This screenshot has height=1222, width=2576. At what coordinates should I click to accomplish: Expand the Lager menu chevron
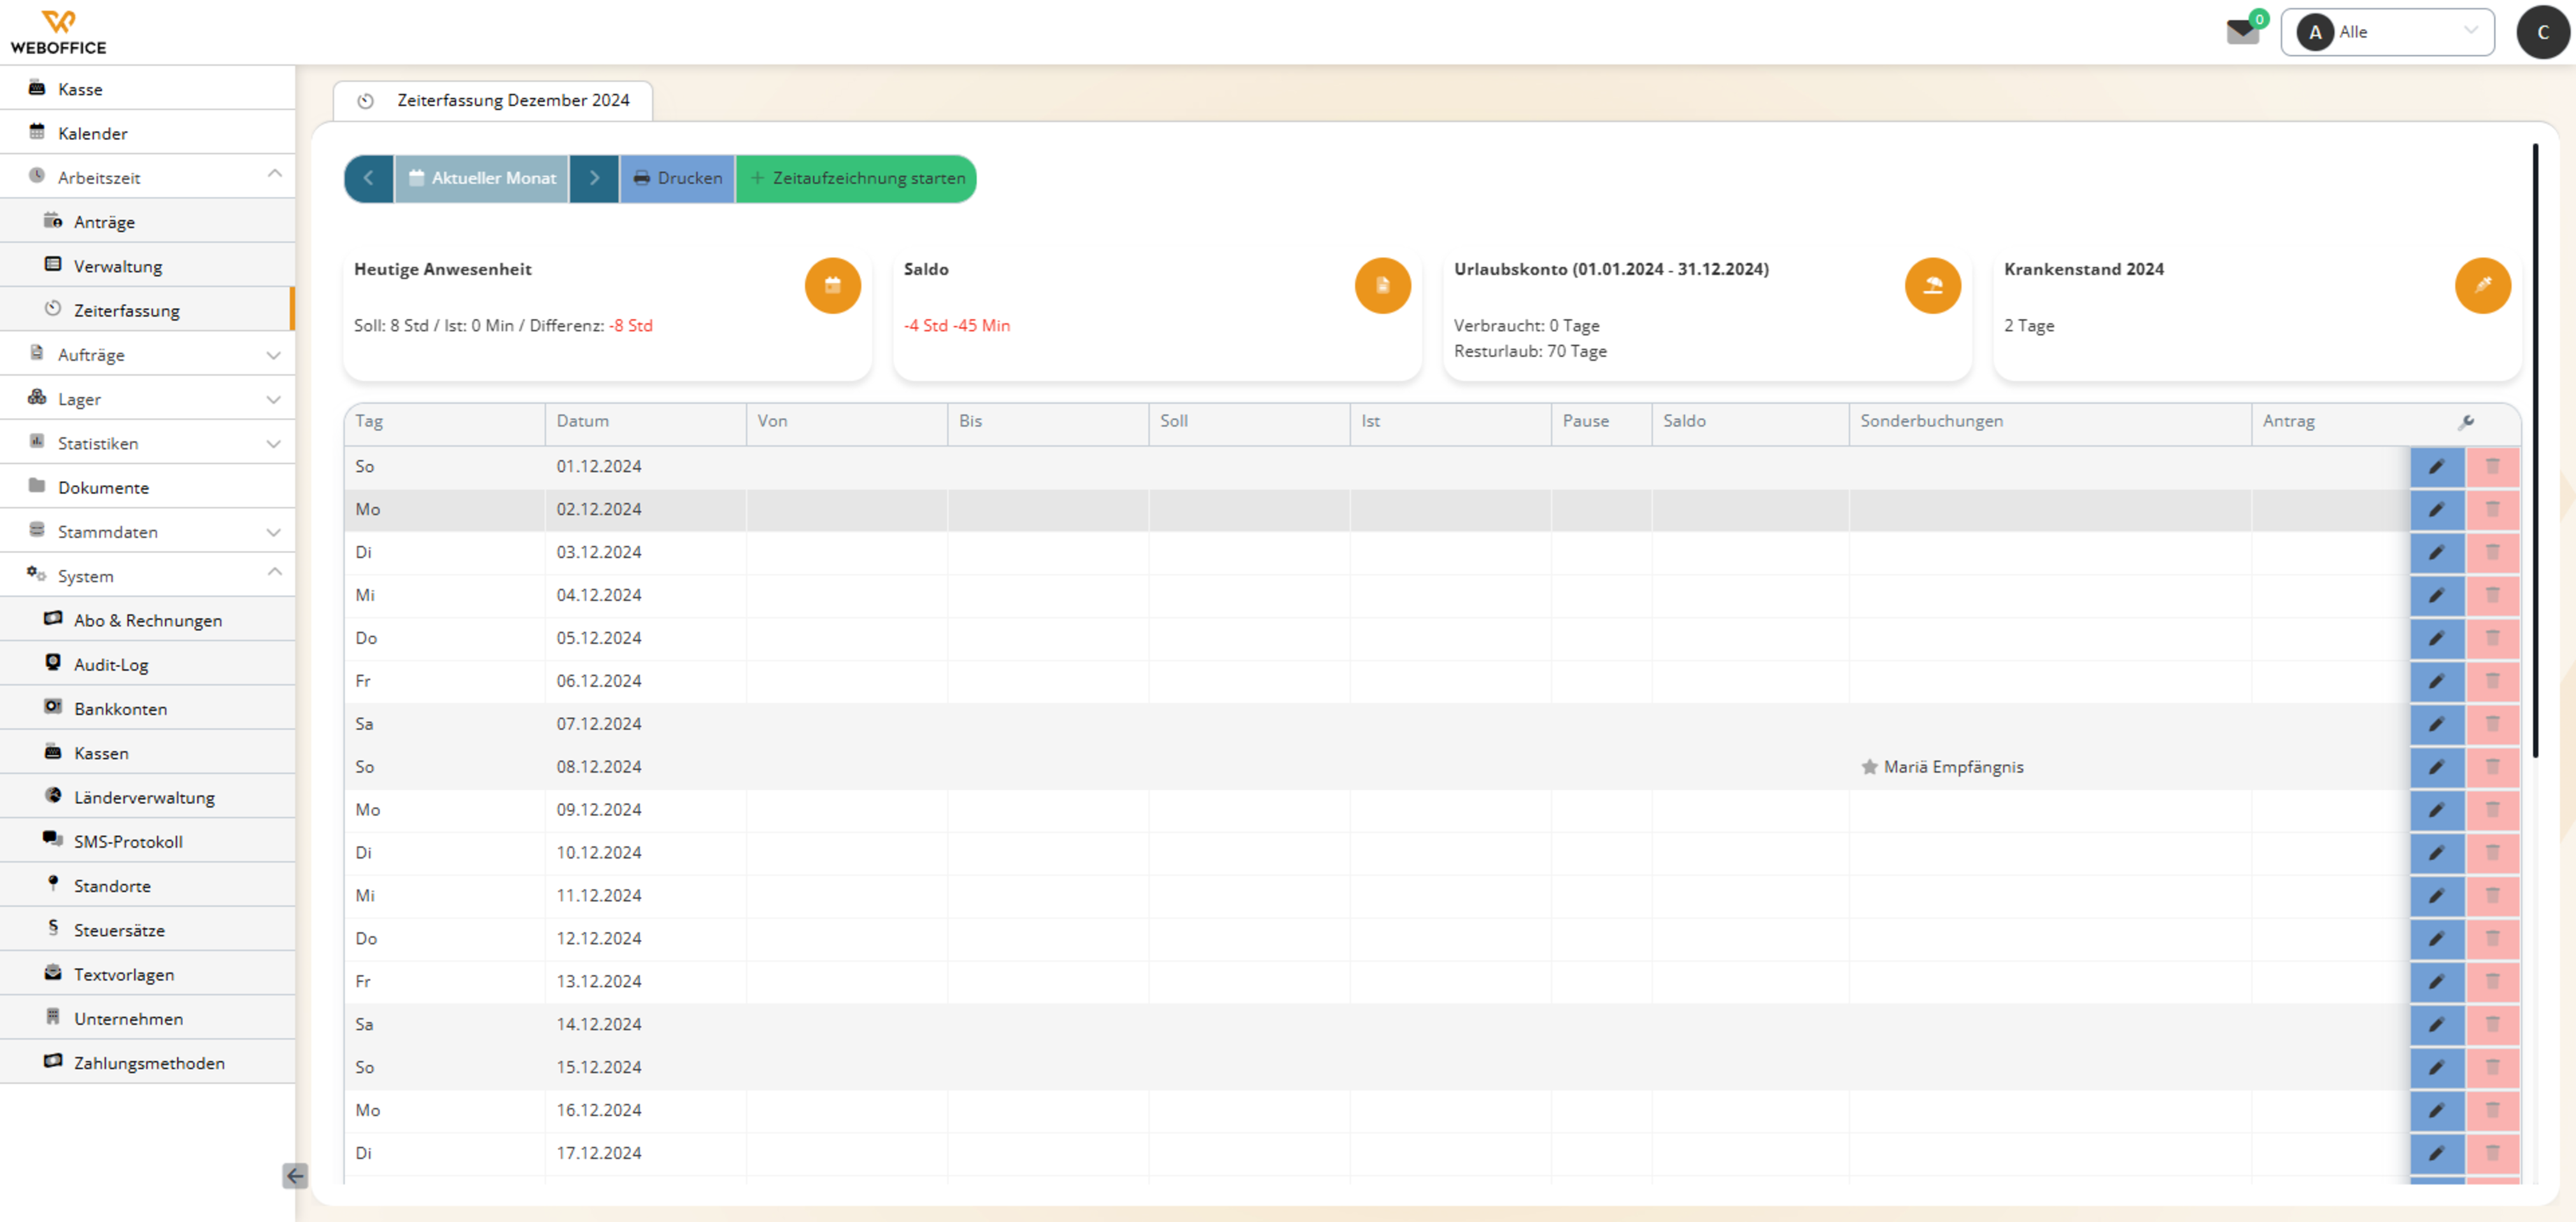pos(274,399)
